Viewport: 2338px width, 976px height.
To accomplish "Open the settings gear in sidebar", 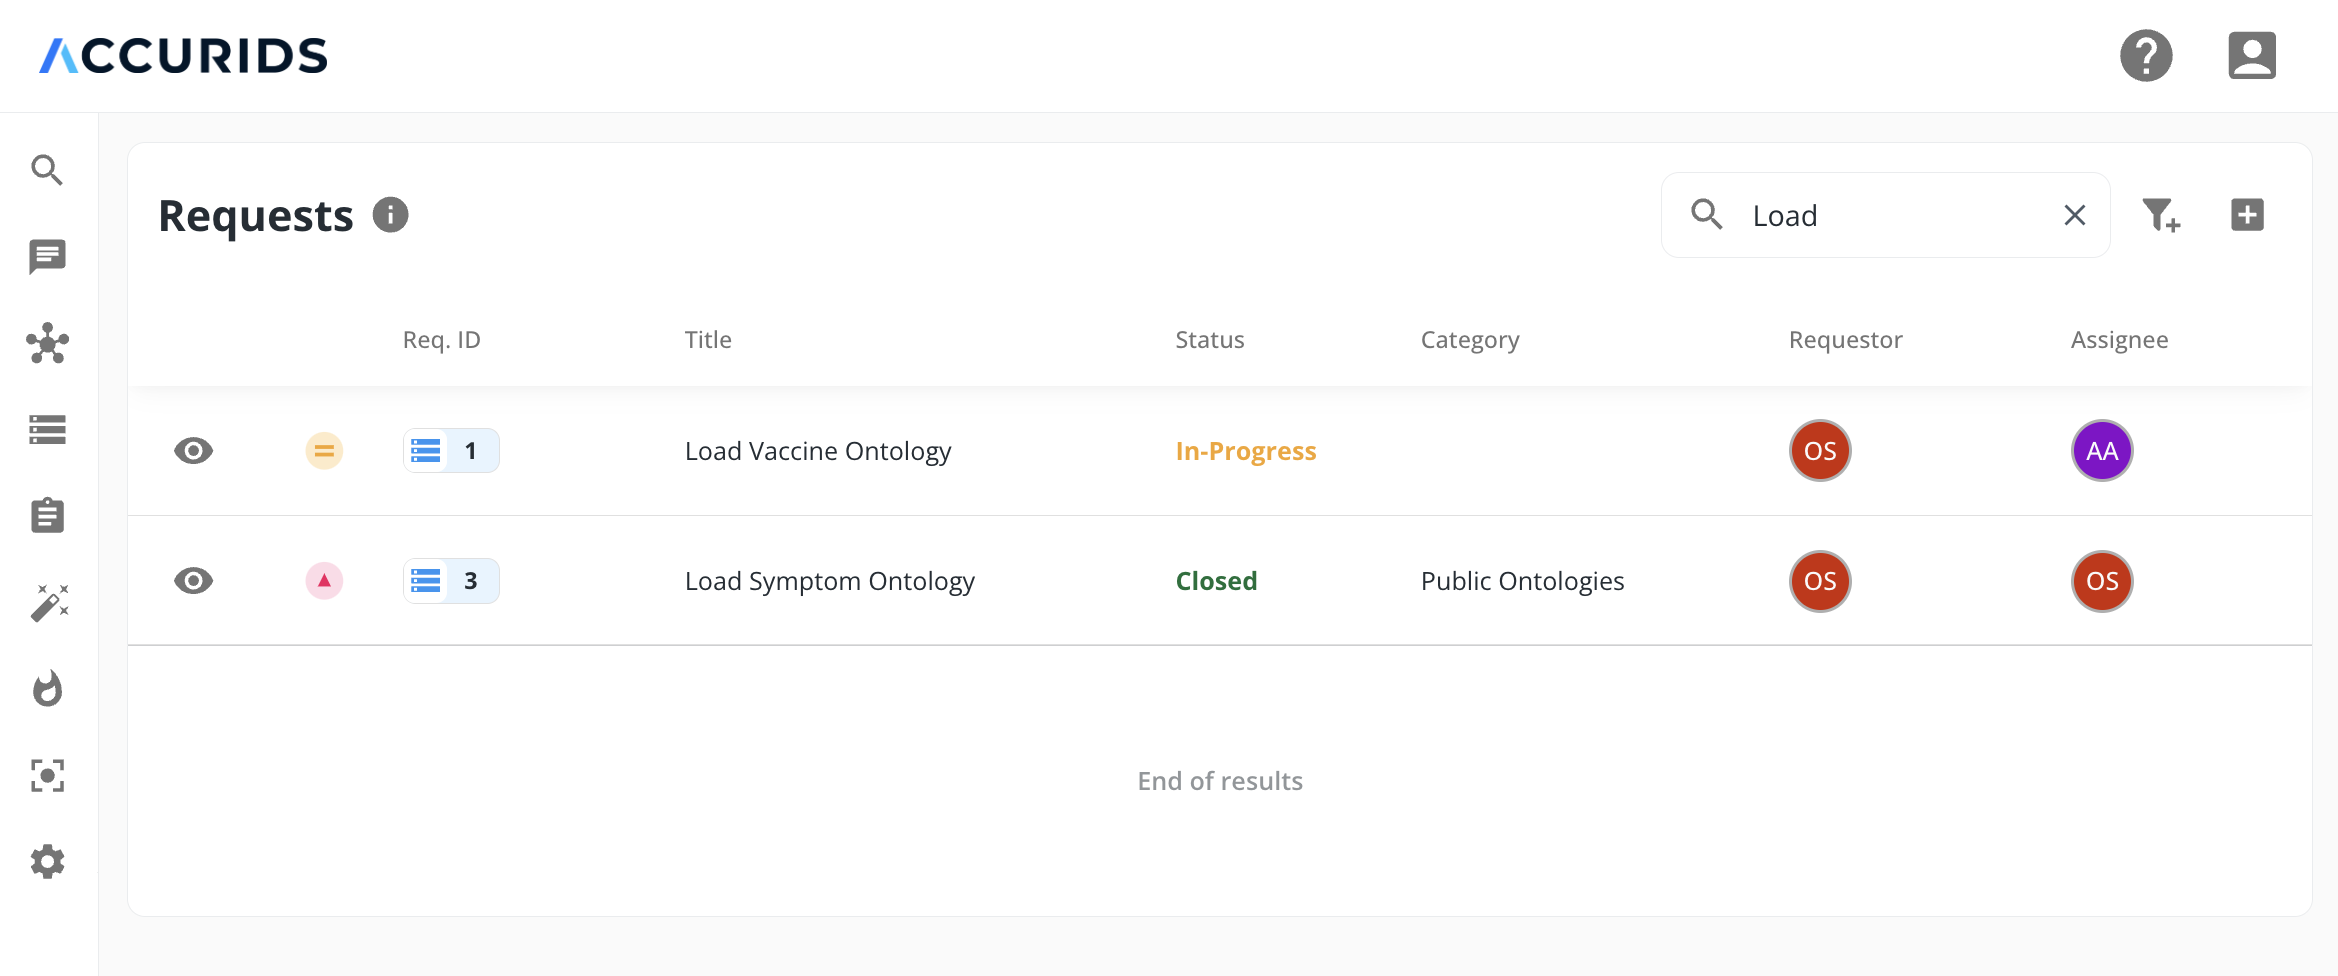I will click(47, 862).
